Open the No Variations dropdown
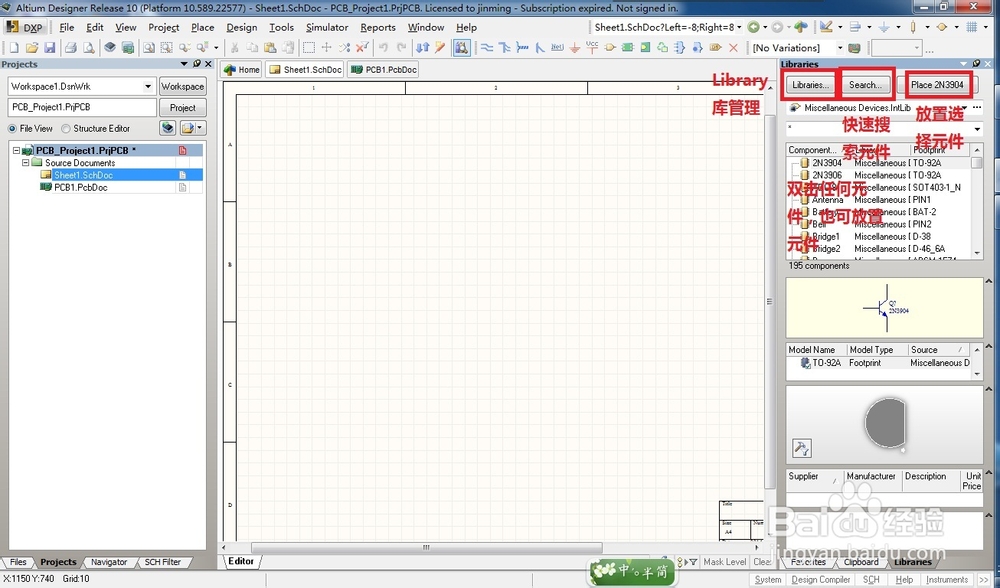The height and width of the screenshot is (588, 1000). (840, 48)
